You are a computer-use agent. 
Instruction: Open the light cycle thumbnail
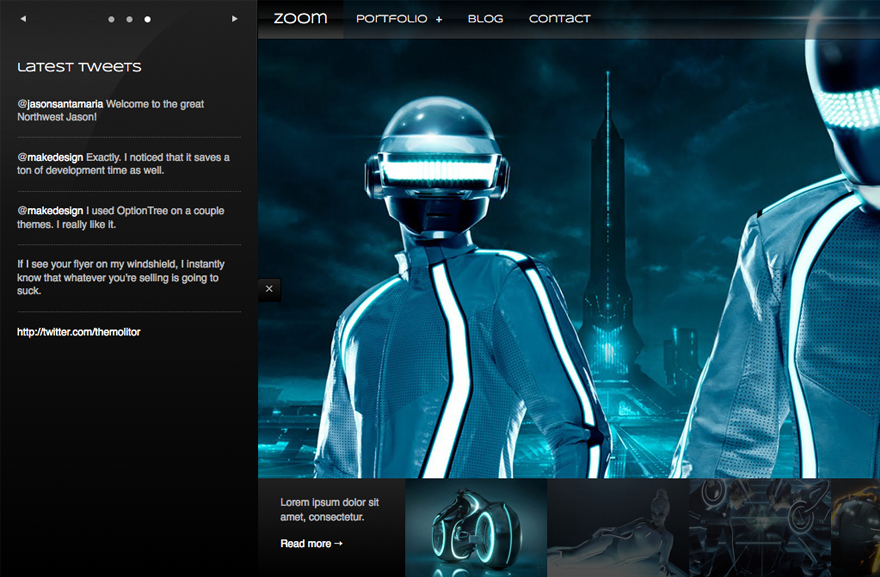tap(476, 528)
